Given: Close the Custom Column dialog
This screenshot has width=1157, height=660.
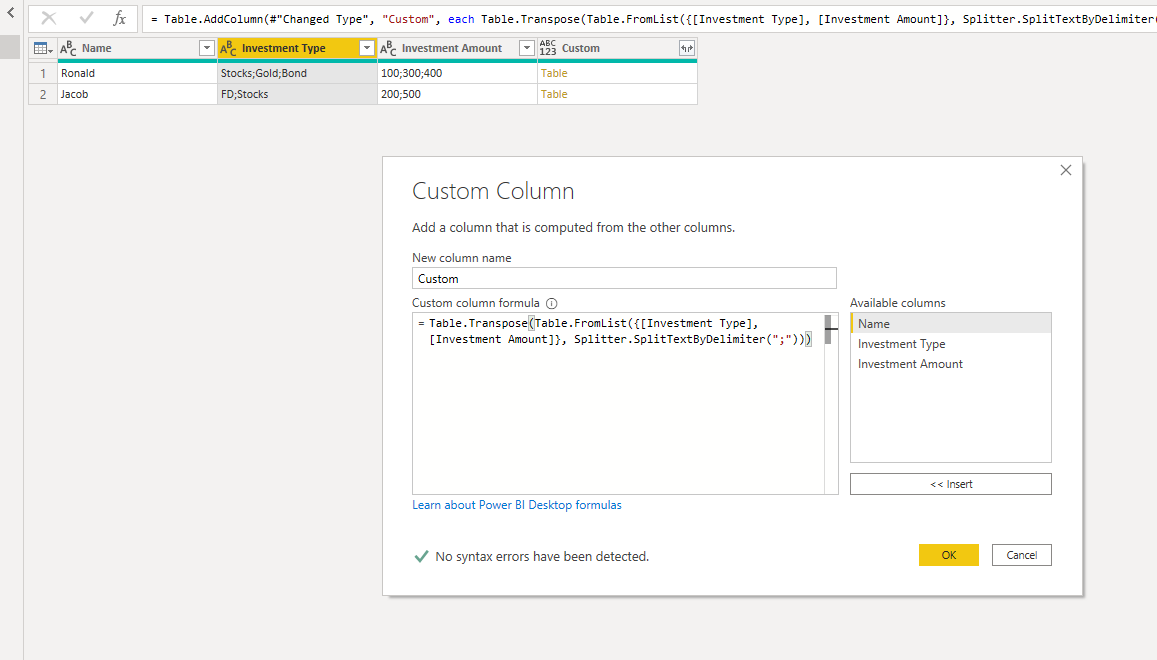Looking at the screenshot, I should click(1066, 171).
